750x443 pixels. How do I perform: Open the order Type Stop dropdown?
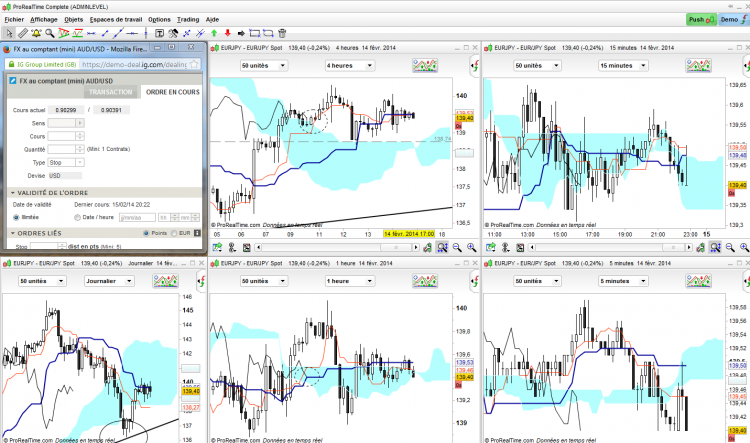coord(66,163)
